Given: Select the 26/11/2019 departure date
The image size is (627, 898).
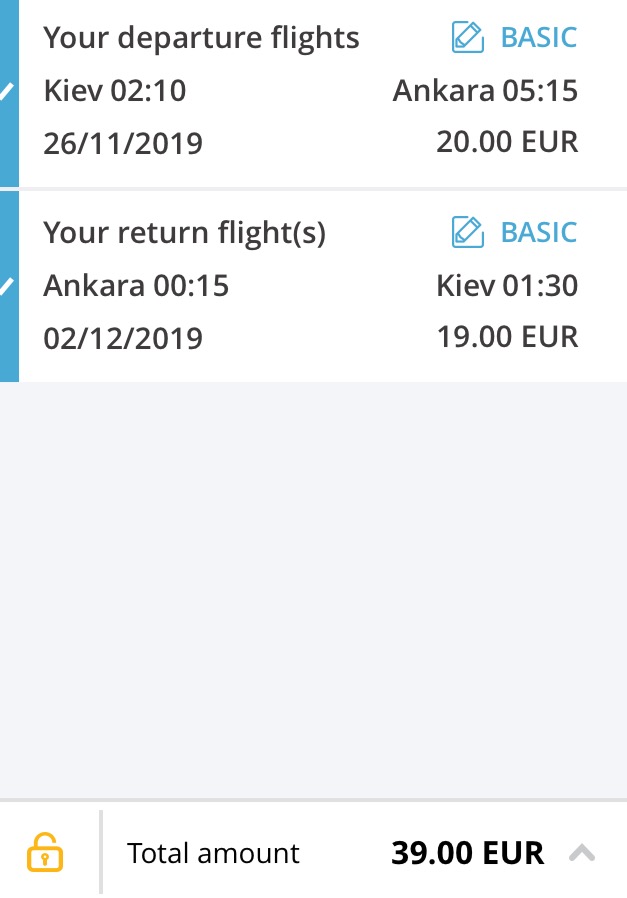Looking at the screenshot, I should 123,144.
